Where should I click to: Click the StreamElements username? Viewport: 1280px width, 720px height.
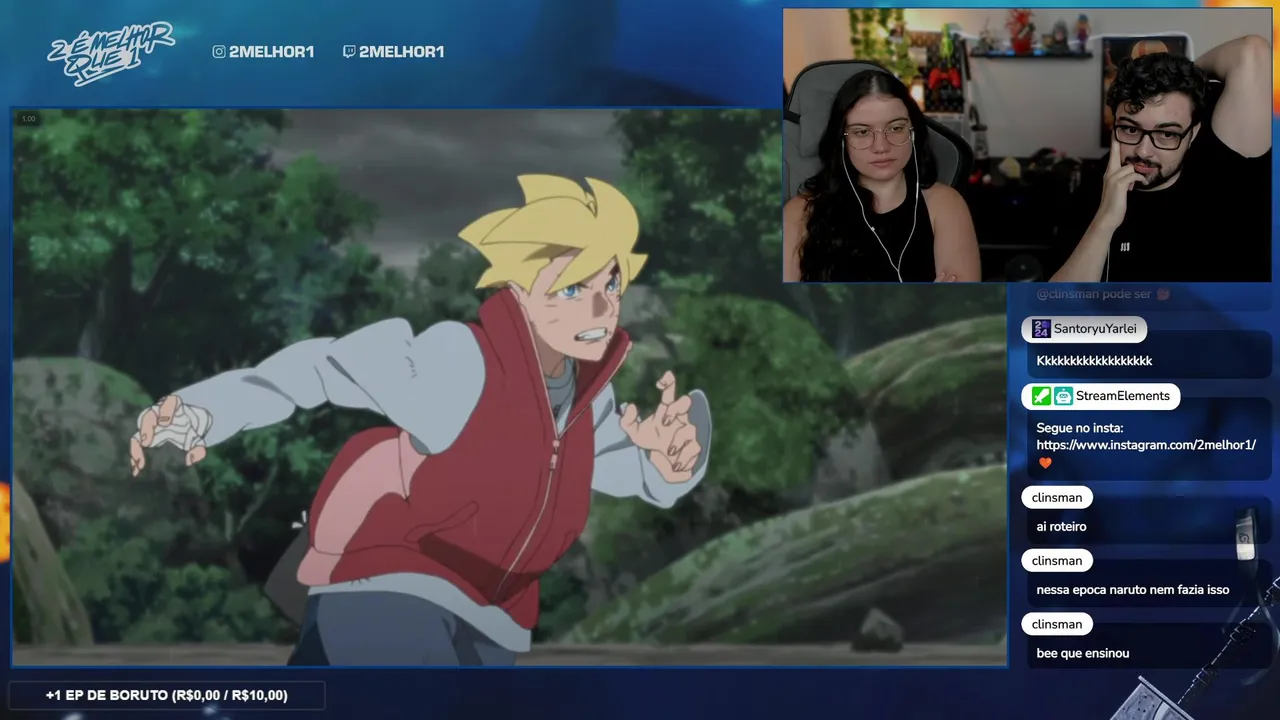1122,396
